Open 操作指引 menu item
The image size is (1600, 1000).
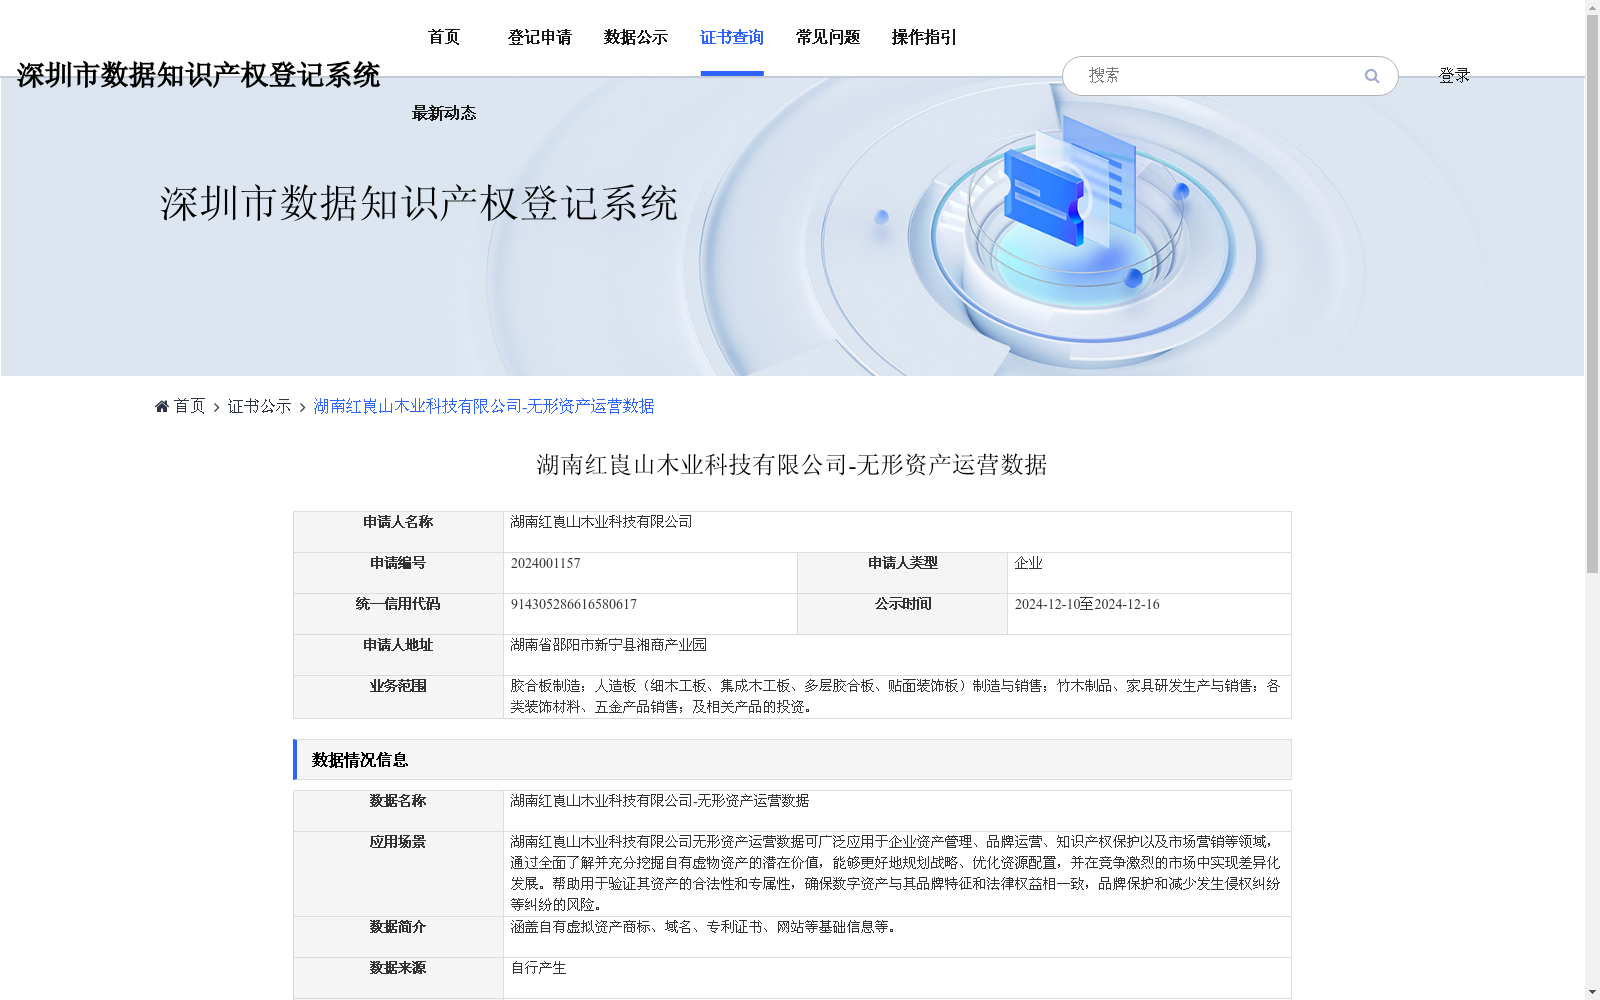click(924, 37)
